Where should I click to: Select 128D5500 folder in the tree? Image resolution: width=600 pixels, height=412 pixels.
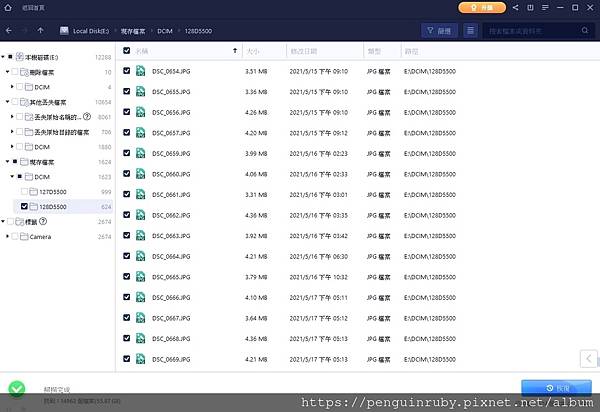53,207
